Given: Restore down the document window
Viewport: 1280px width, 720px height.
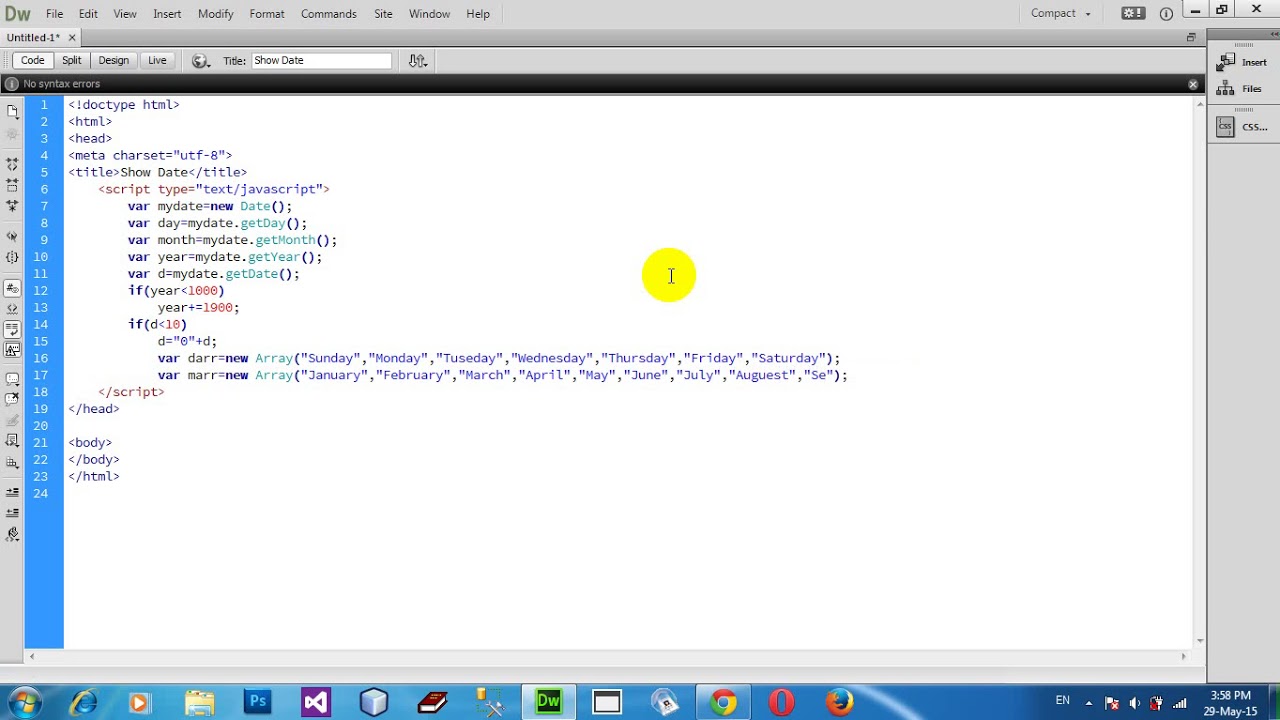Looking at the screenshot, I should coord(1191,37).
